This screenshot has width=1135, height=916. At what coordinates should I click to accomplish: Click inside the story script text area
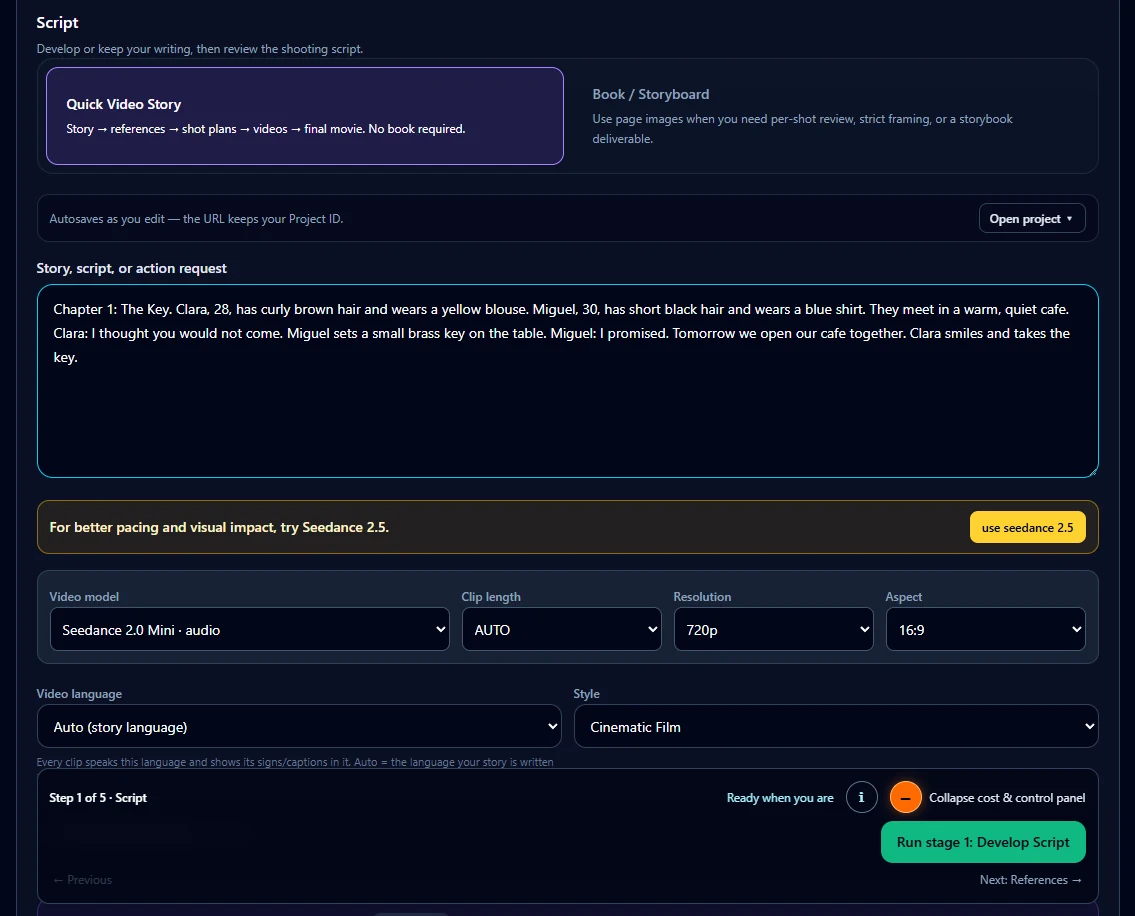coord(568,381)
